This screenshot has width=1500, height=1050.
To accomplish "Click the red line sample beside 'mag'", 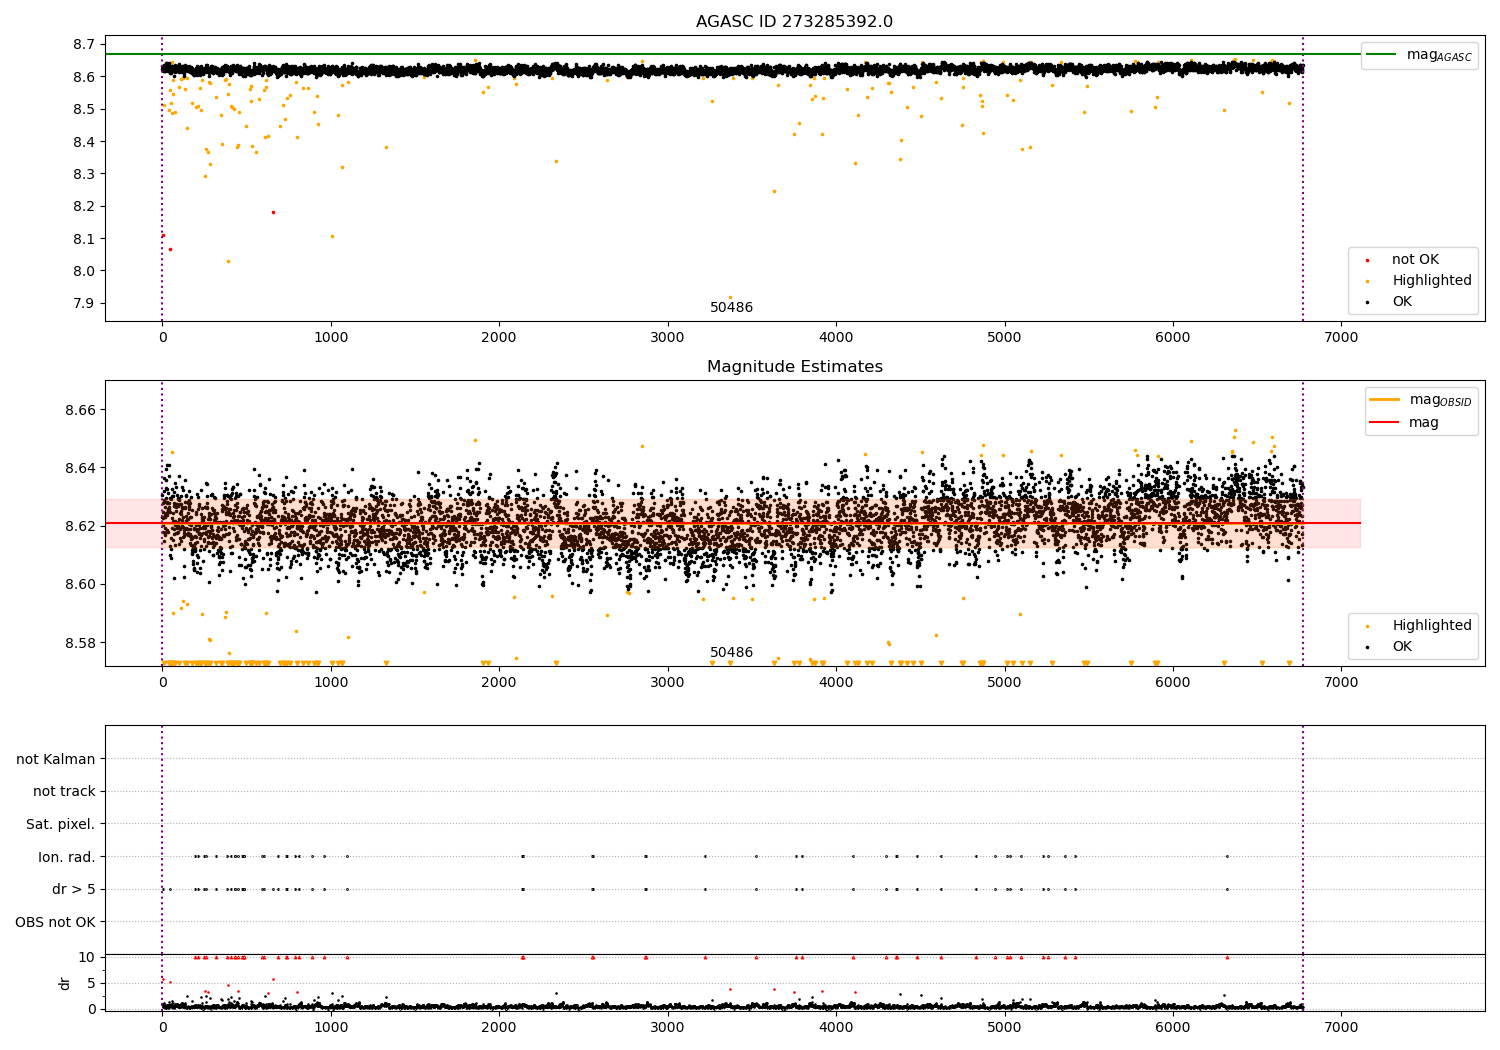I will (1384, 422).
